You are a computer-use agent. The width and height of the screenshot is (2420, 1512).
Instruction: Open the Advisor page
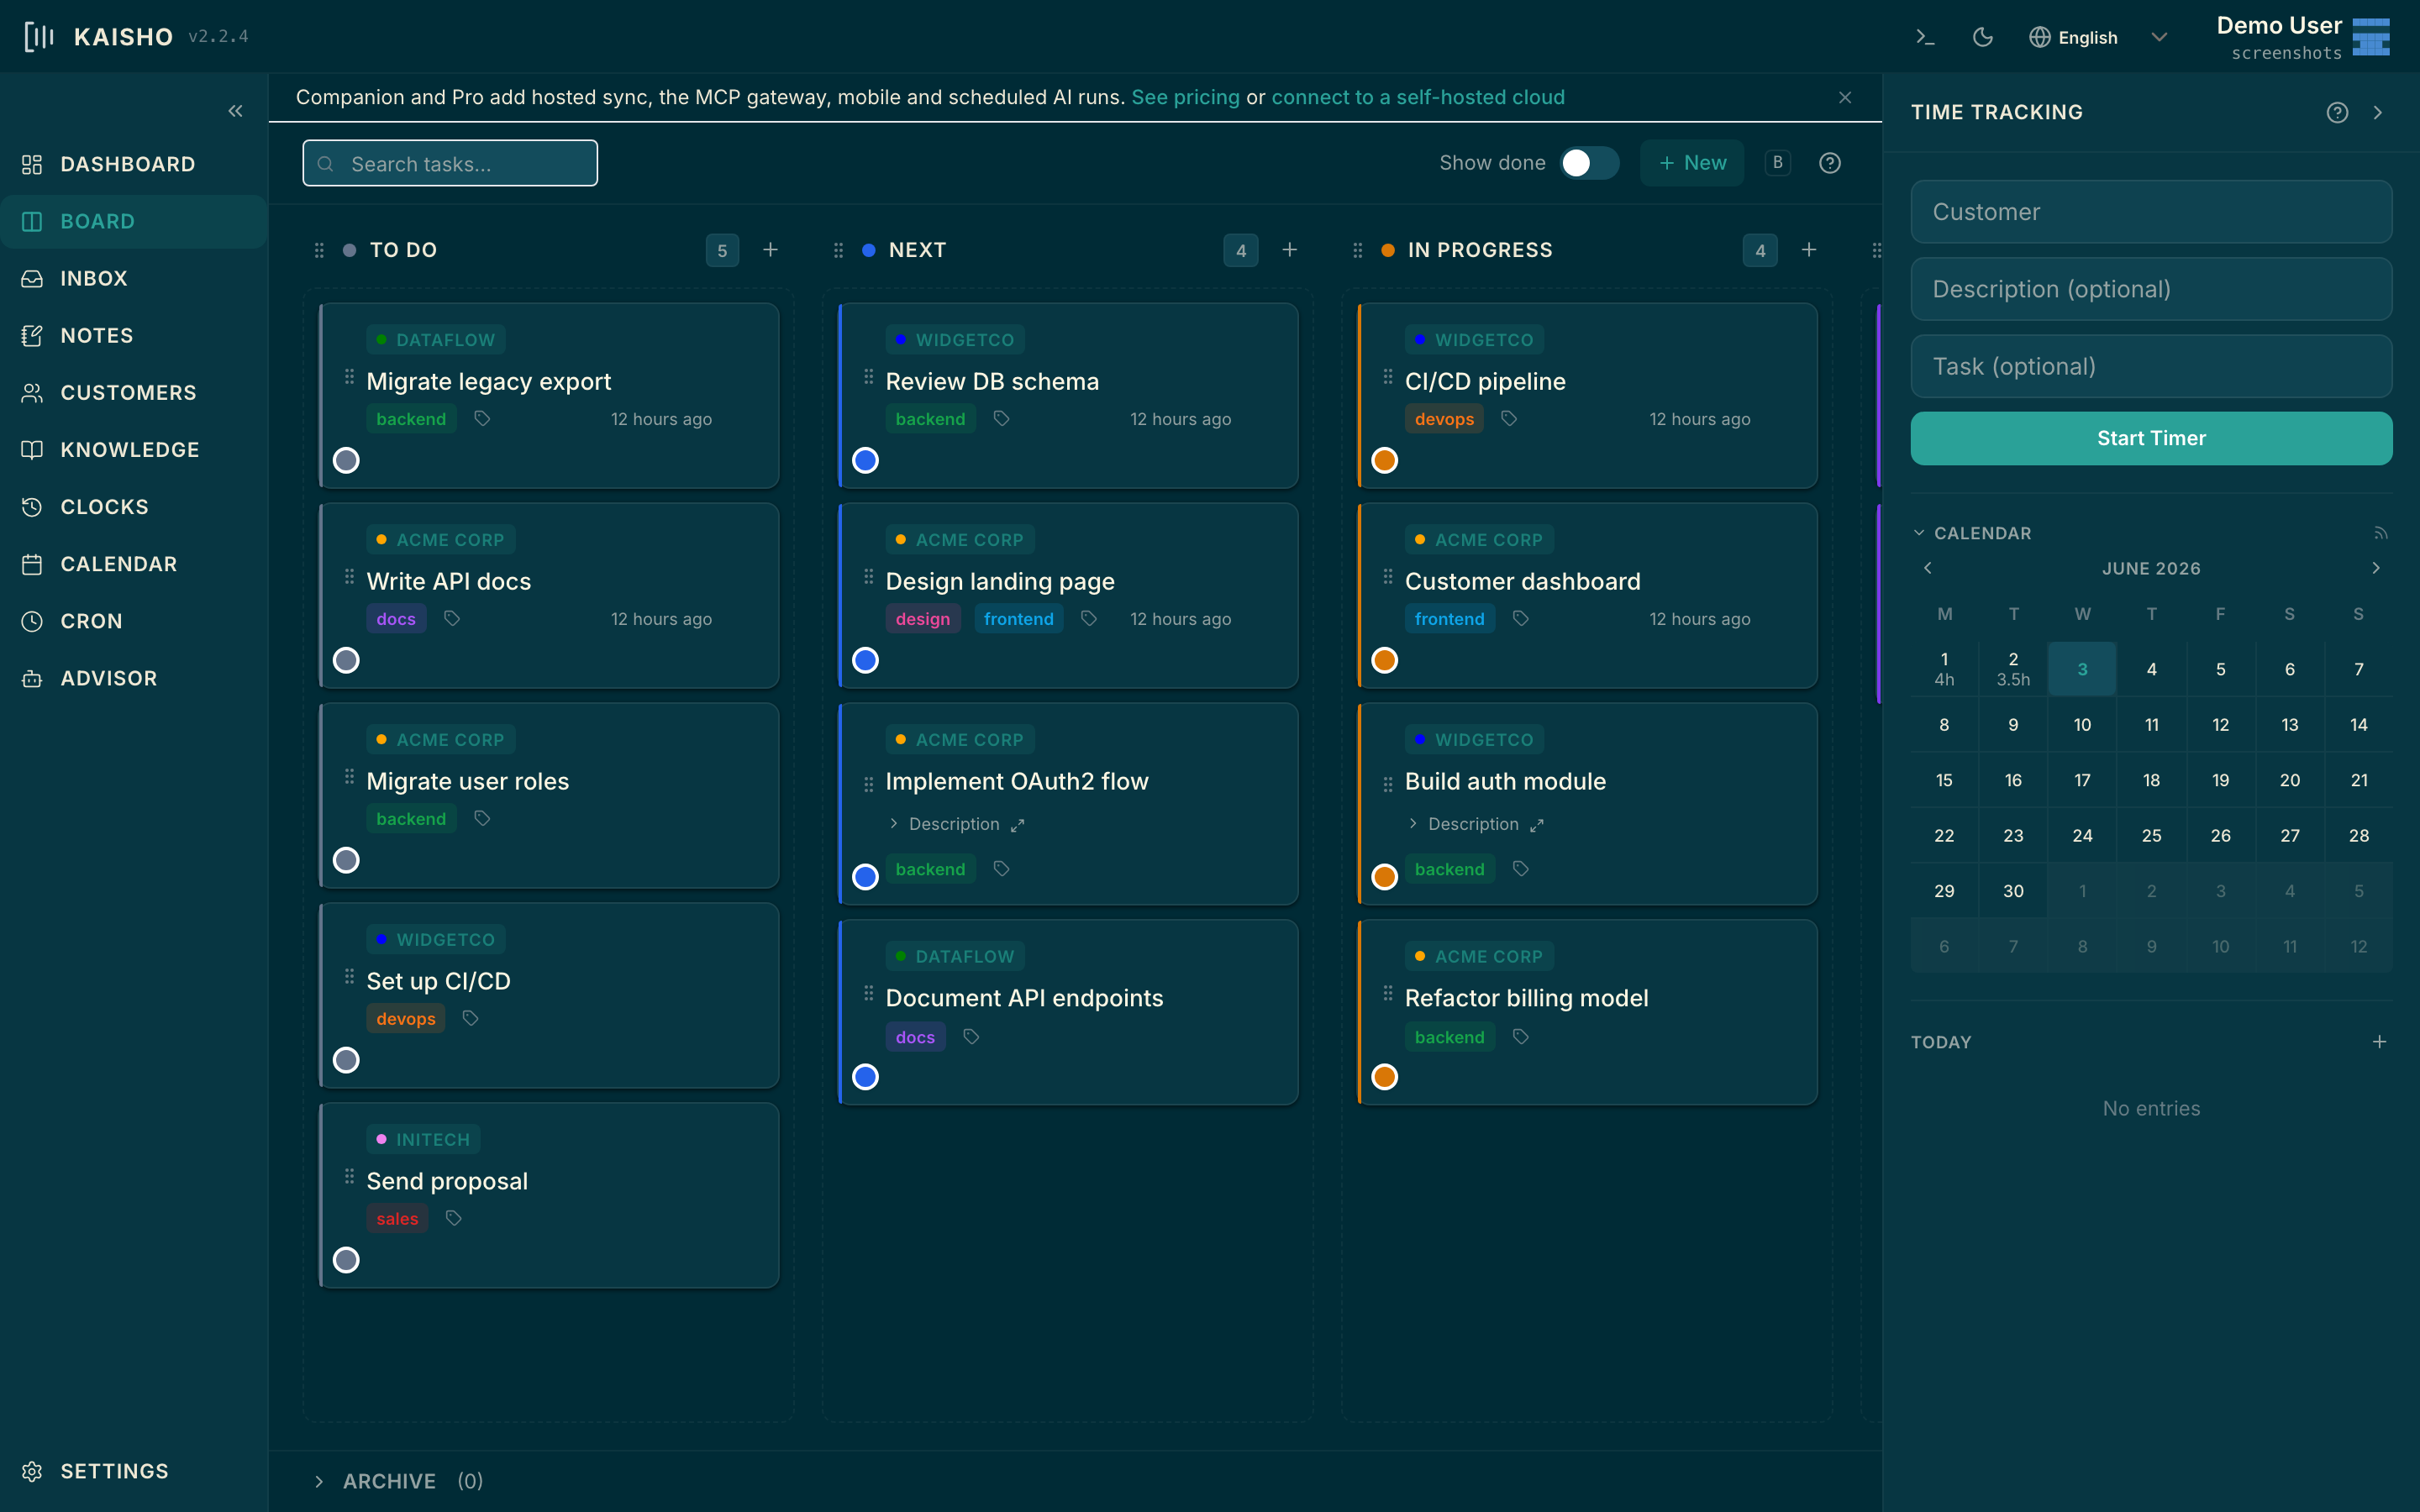[134, 678]
